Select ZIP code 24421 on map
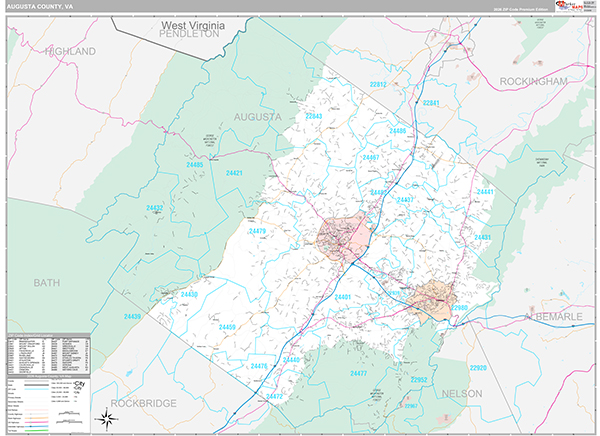Viewport: 600px width, 436px height. [234, 174]
